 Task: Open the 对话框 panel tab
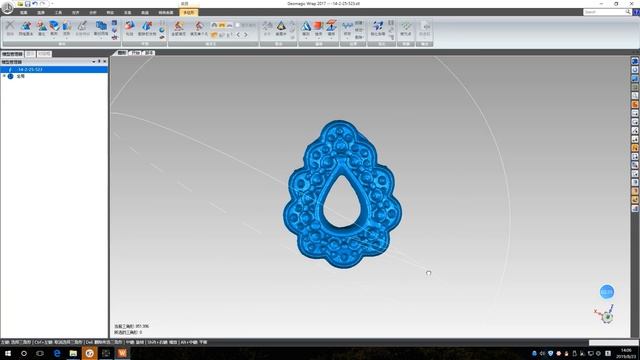pos(44,54)
